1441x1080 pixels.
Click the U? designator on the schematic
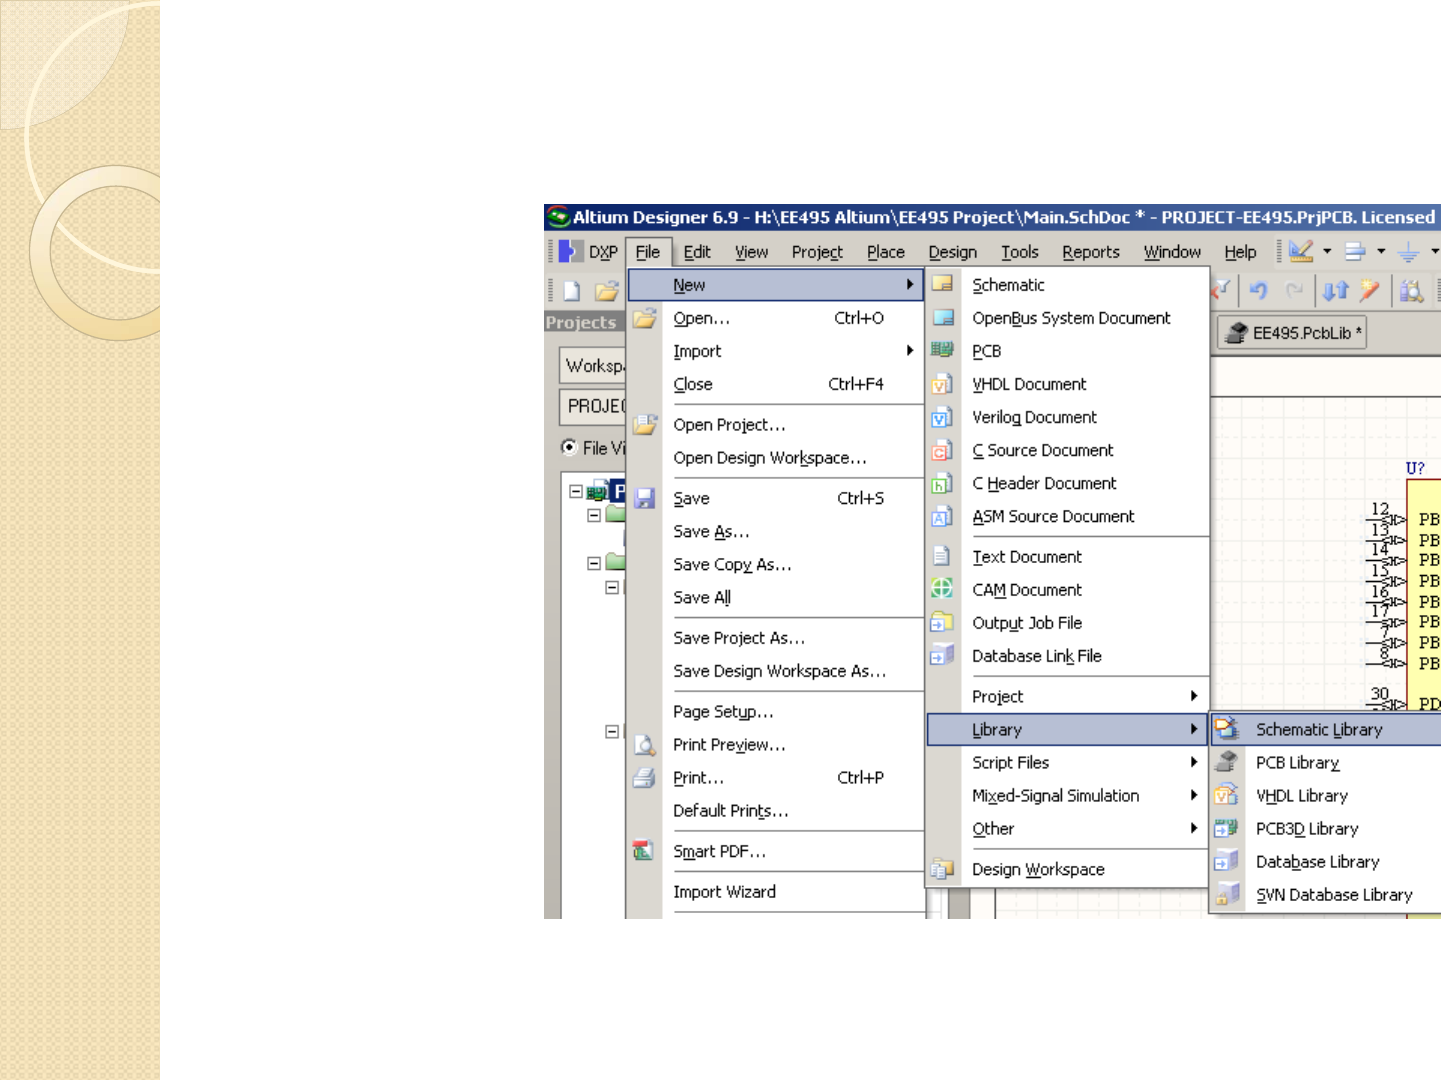[1415, 468]
